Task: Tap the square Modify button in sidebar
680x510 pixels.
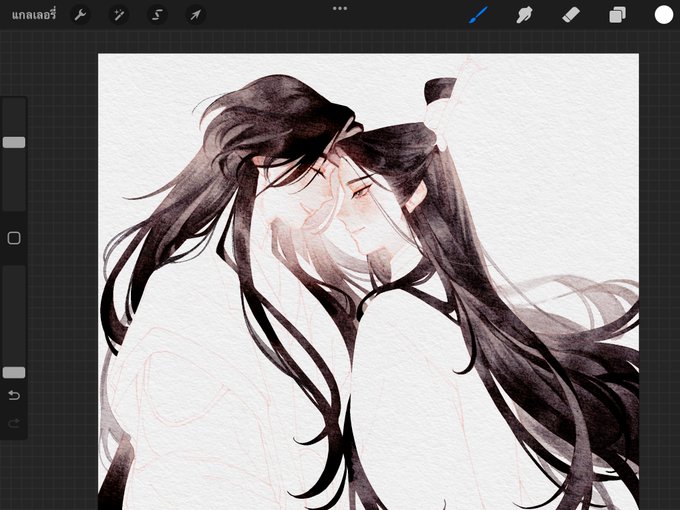Action: [14, 238]
